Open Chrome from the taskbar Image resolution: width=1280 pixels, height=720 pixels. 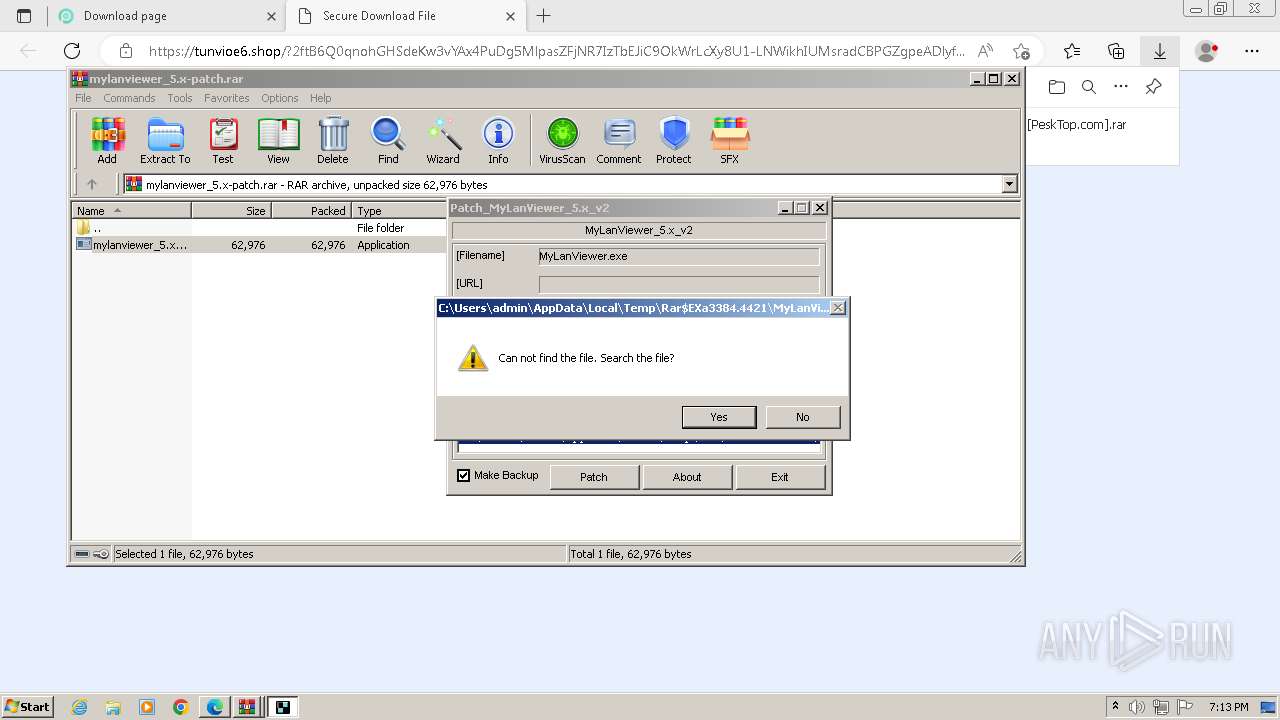[x=181, y=707]
